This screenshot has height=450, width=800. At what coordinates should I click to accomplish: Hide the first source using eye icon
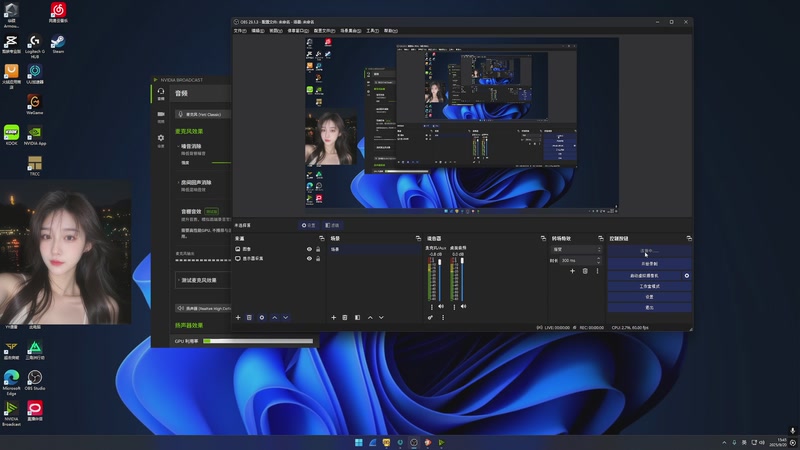(309, 249)
